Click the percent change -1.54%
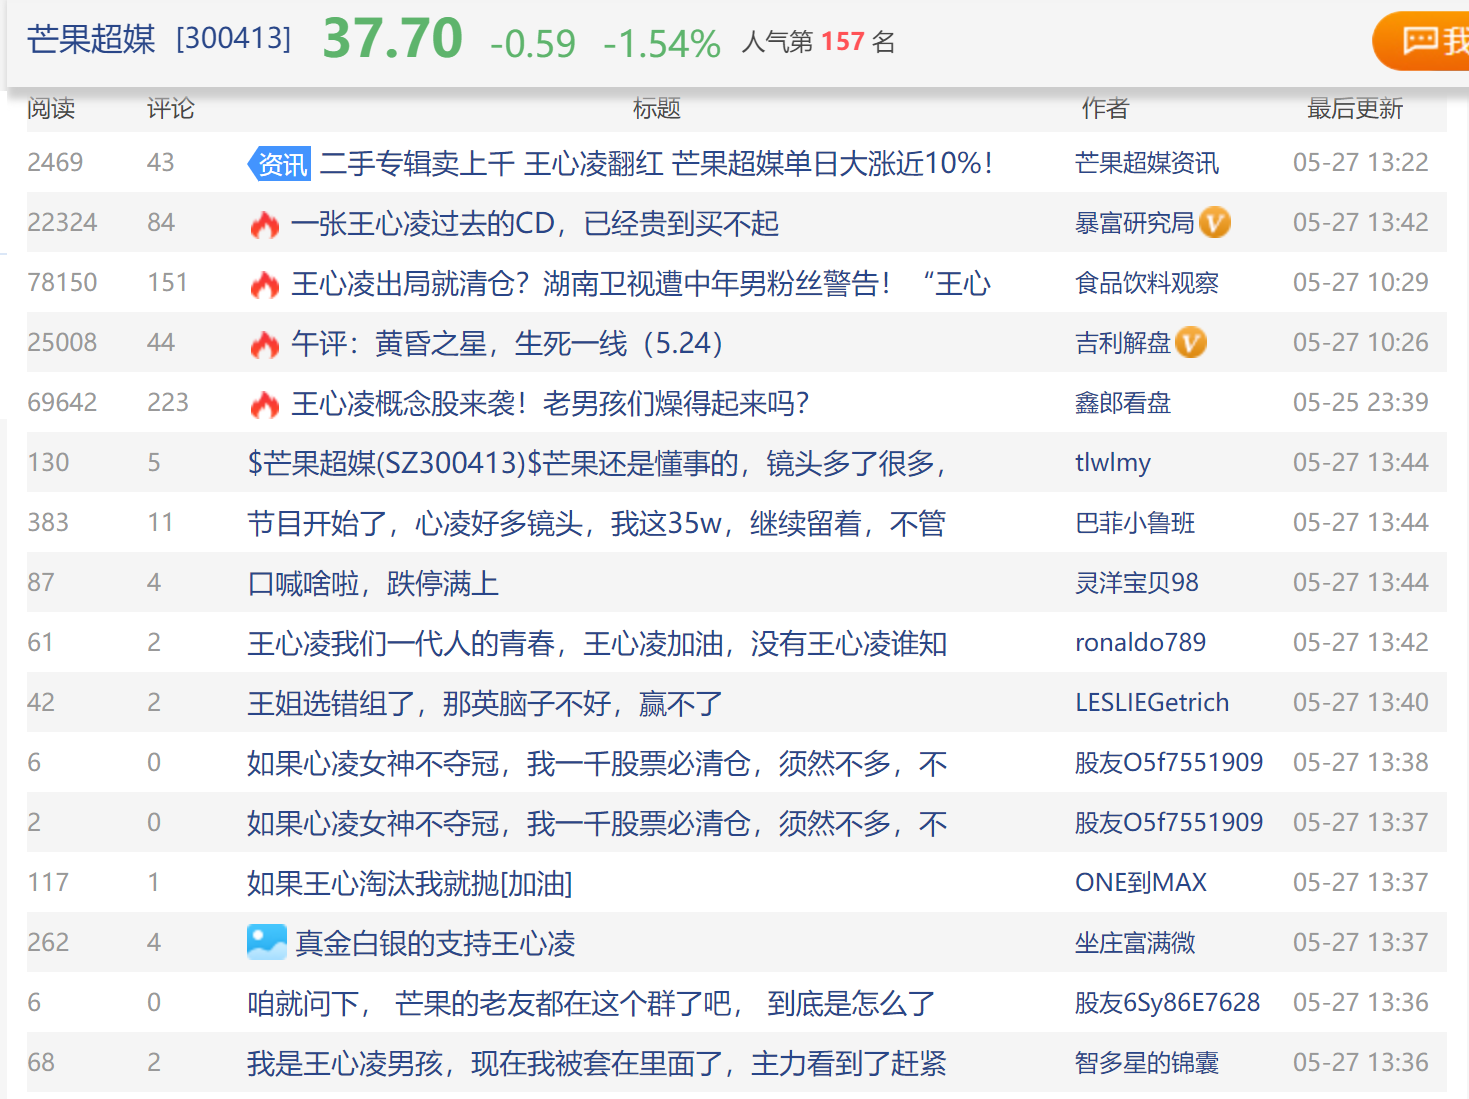The height and width of the screenshot is (1099, 1469). (x=662, y=43)
